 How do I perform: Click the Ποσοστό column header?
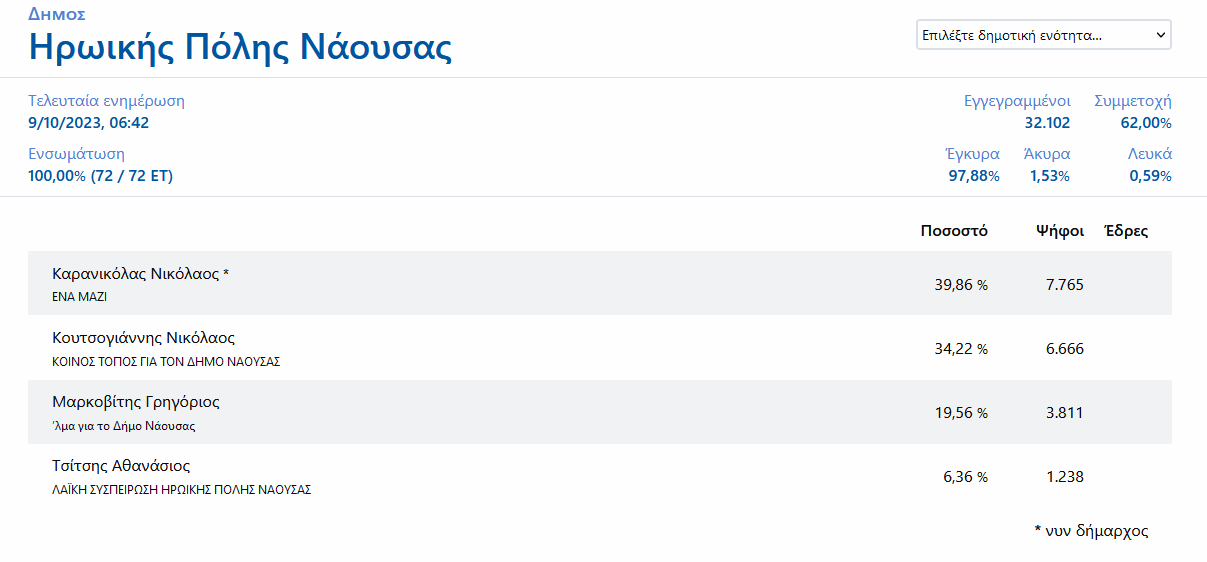click(954, 231)
